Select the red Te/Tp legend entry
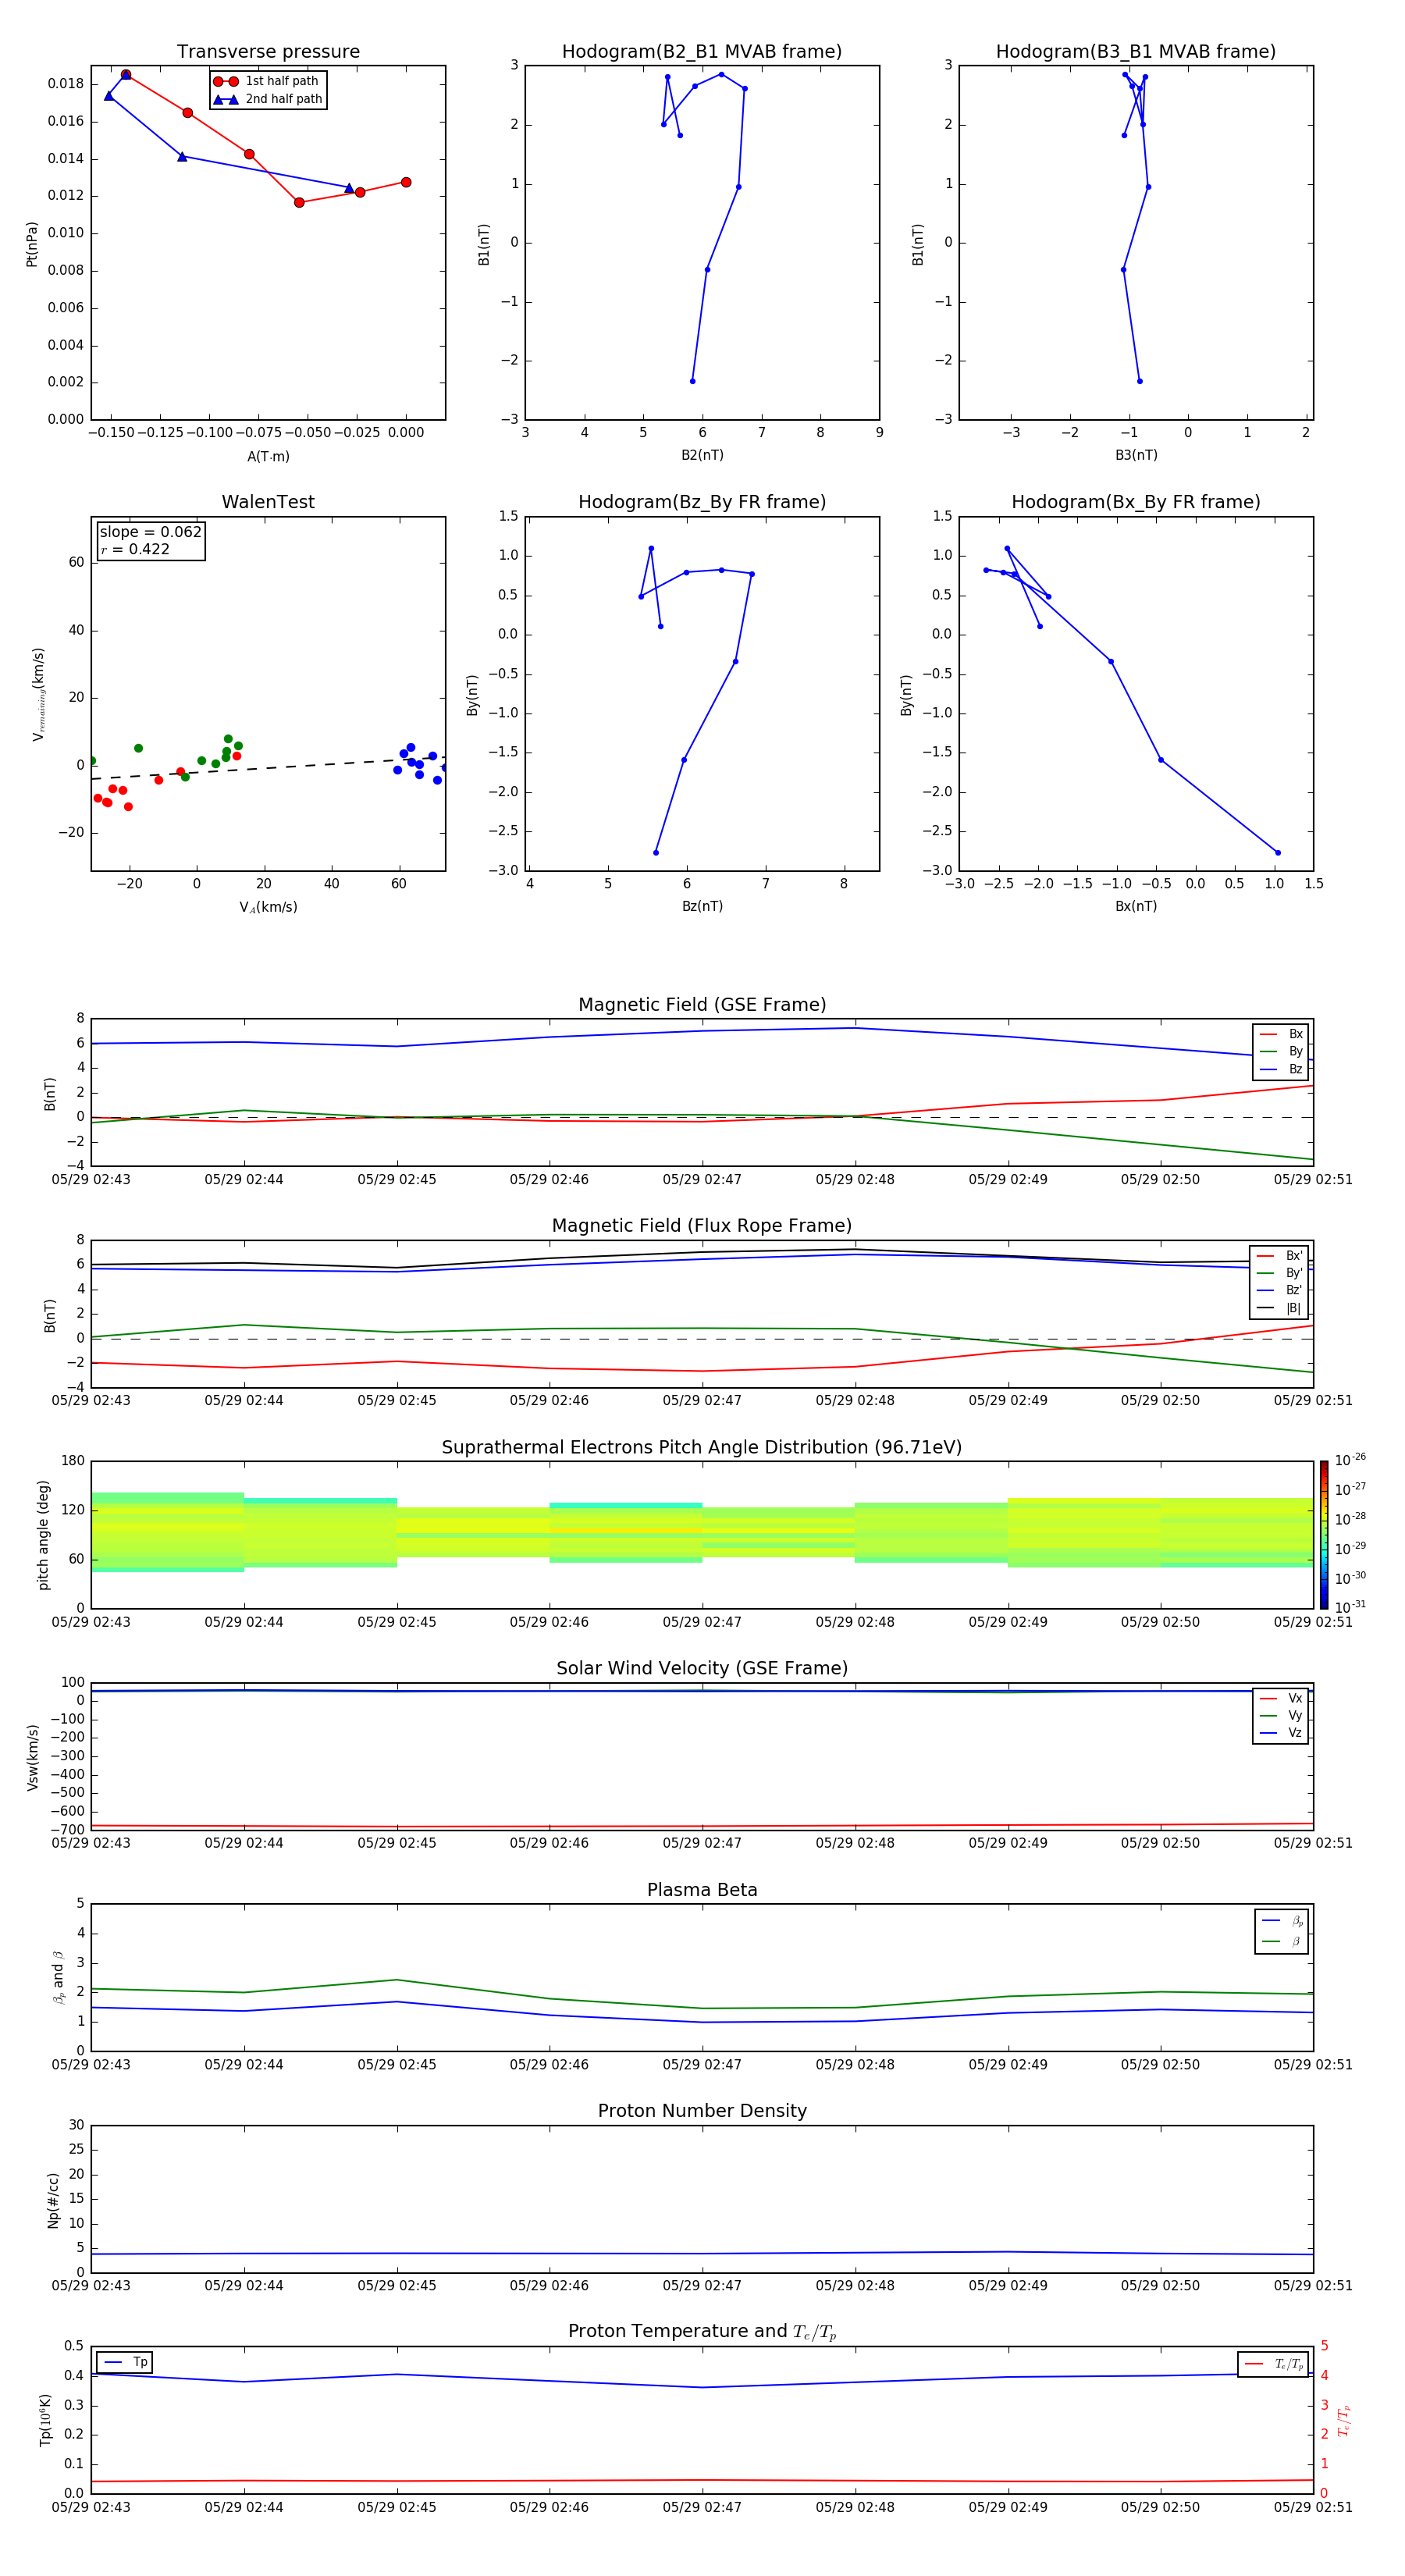This screenshot has width=1405, height=2576. [x=1274, y=2364]
